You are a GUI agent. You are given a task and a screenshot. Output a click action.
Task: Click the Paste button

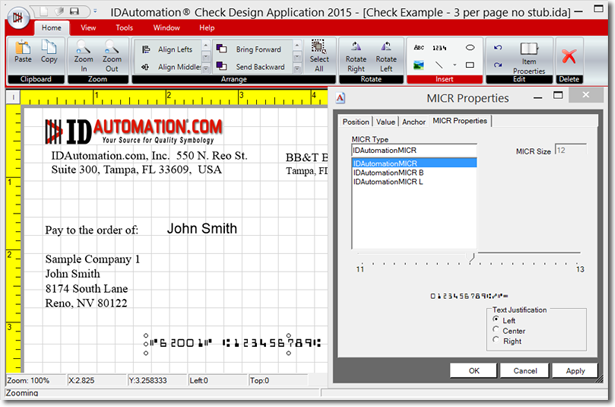(23, 51)
